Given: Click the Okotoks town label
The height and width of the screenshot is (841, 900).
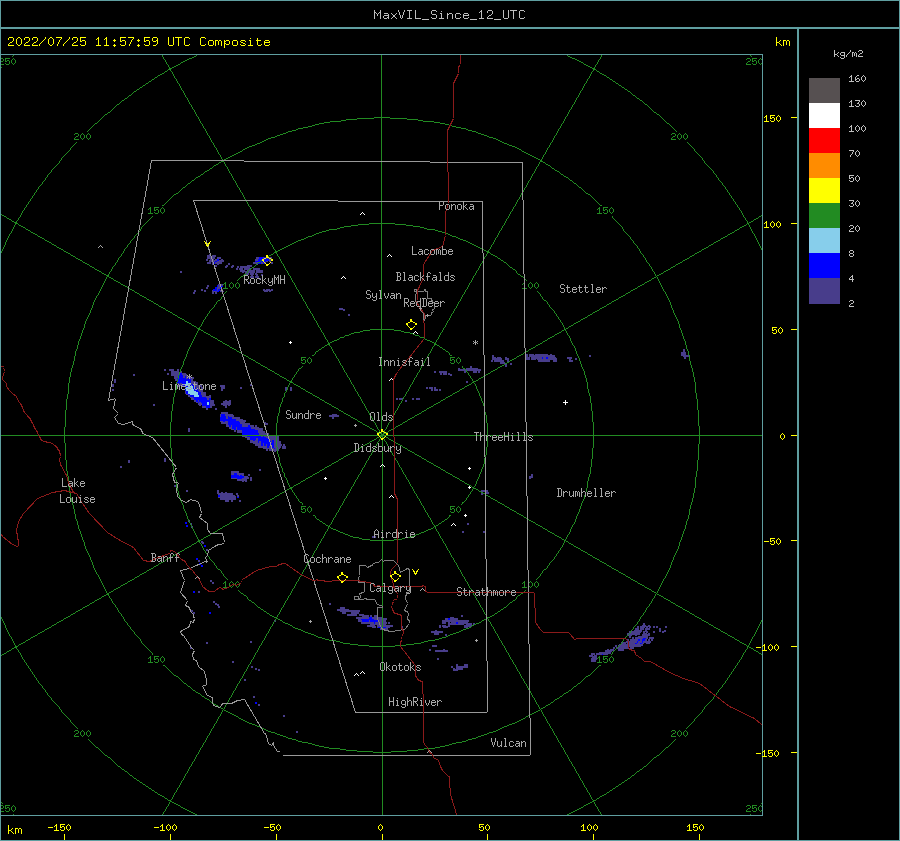Looking at the screenshot, I should (401, 667).
